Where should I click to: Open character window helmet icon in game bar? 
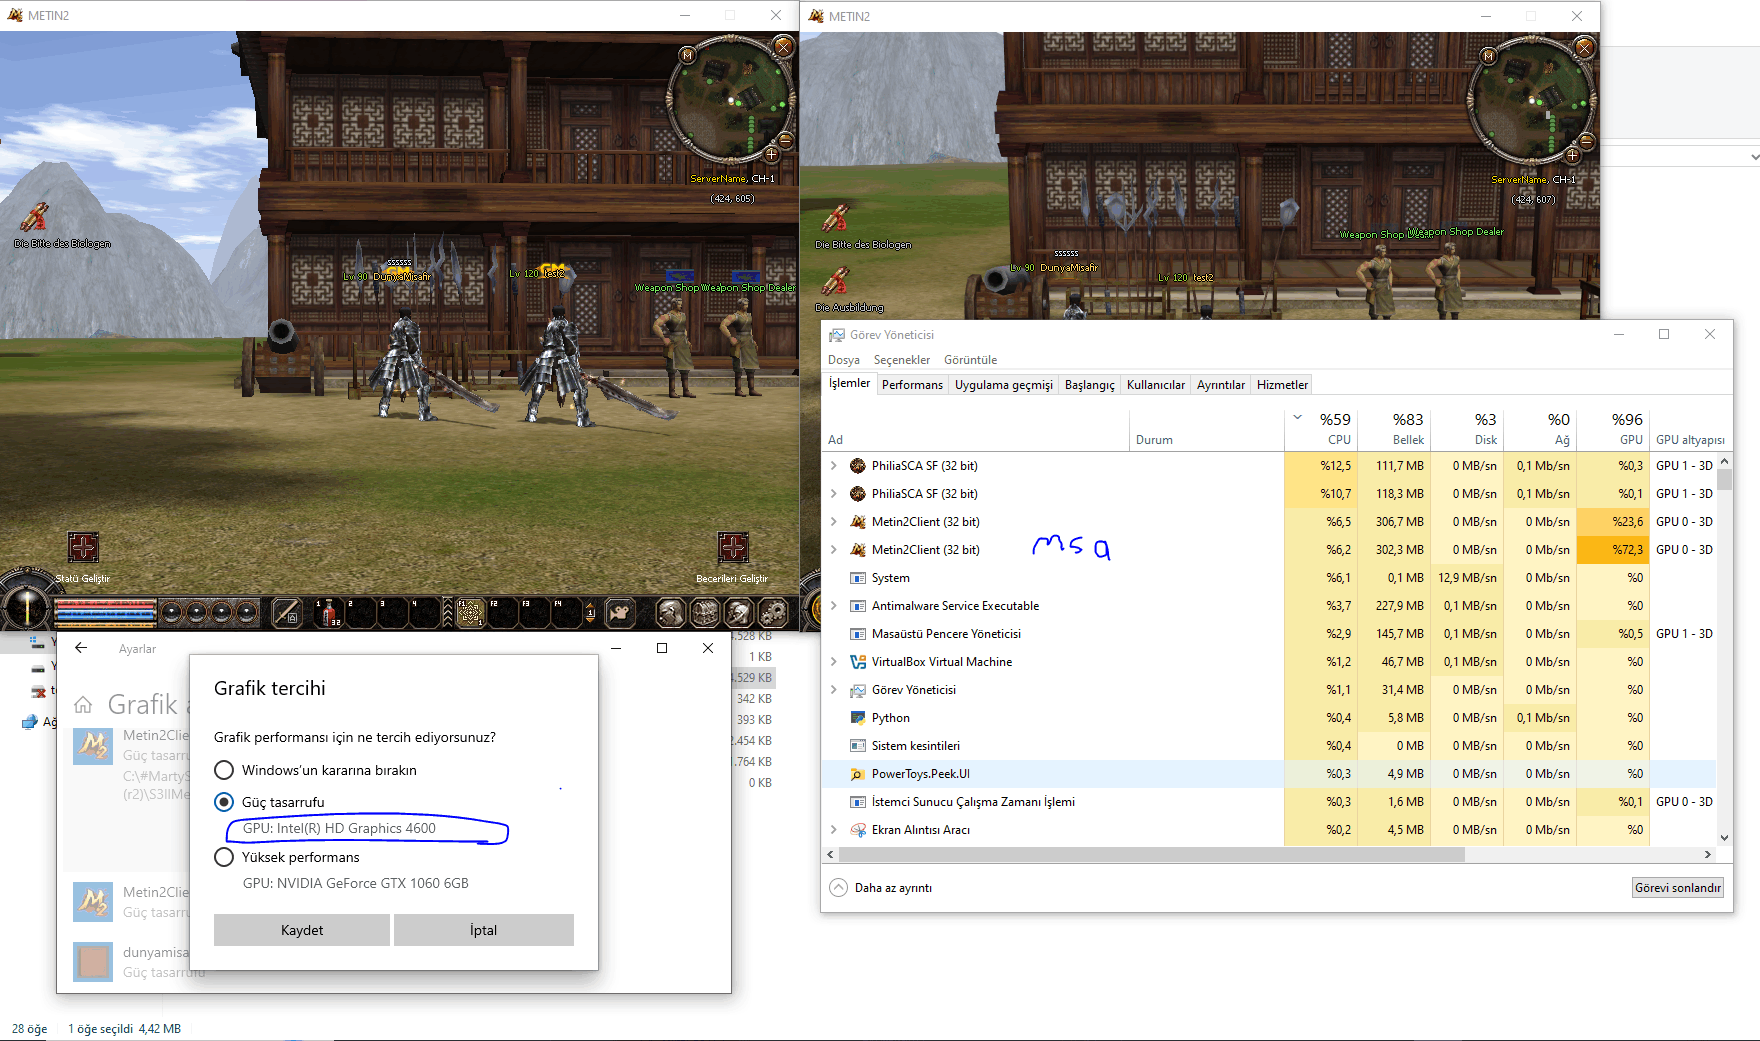pos(671,612)
